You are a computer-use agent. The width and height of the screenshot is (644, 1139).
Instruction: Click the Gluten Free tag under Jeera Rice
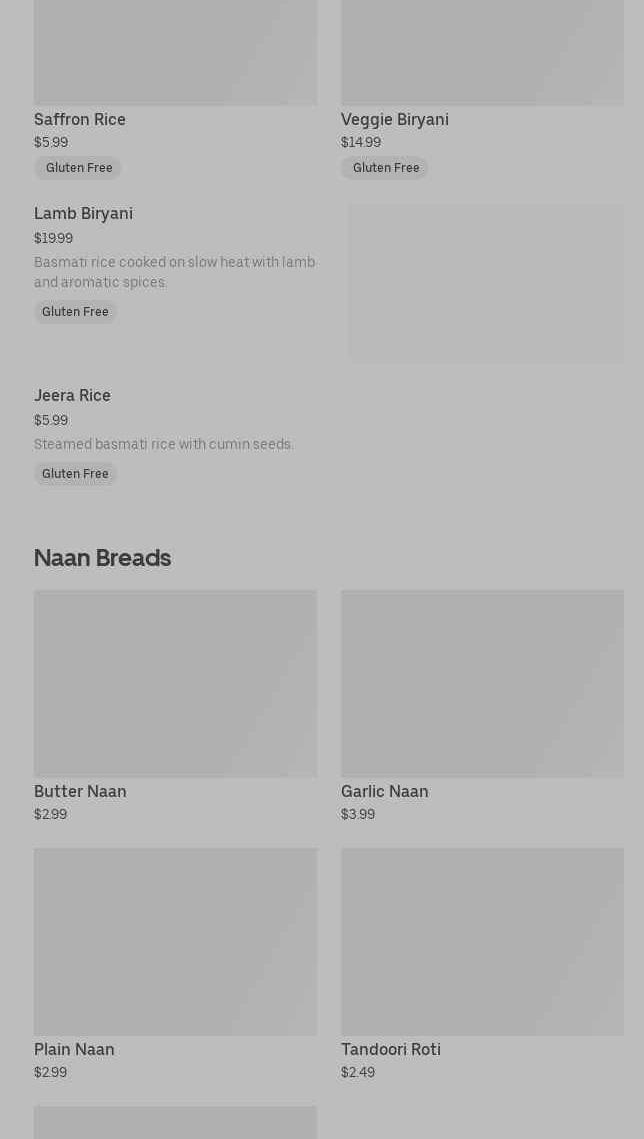tap(75, 474)
